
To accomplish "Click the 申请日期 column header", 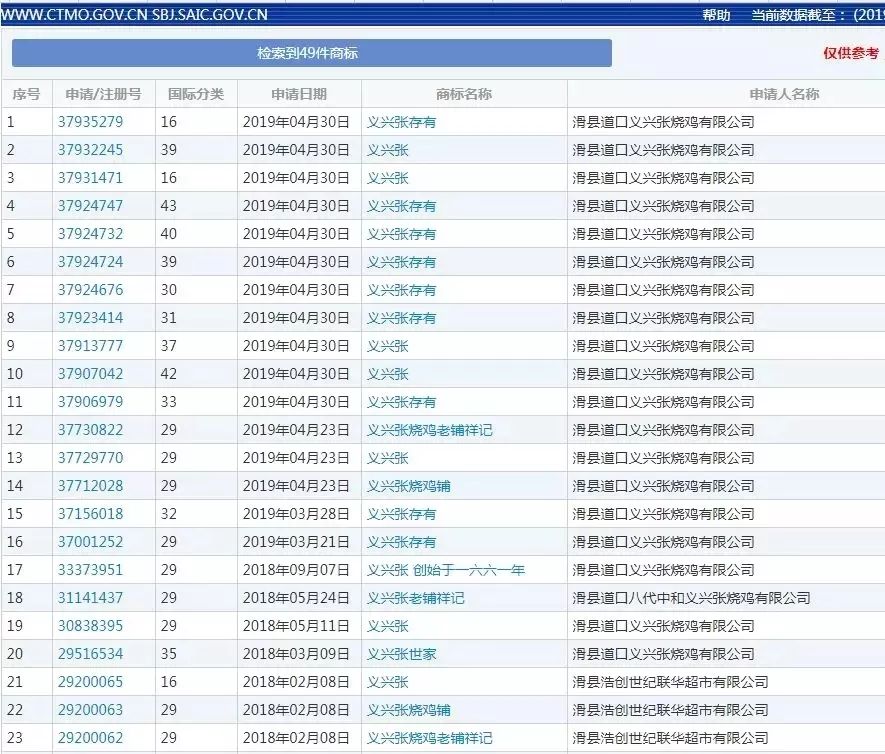I will pyautogui.click(x=299, y=94).
